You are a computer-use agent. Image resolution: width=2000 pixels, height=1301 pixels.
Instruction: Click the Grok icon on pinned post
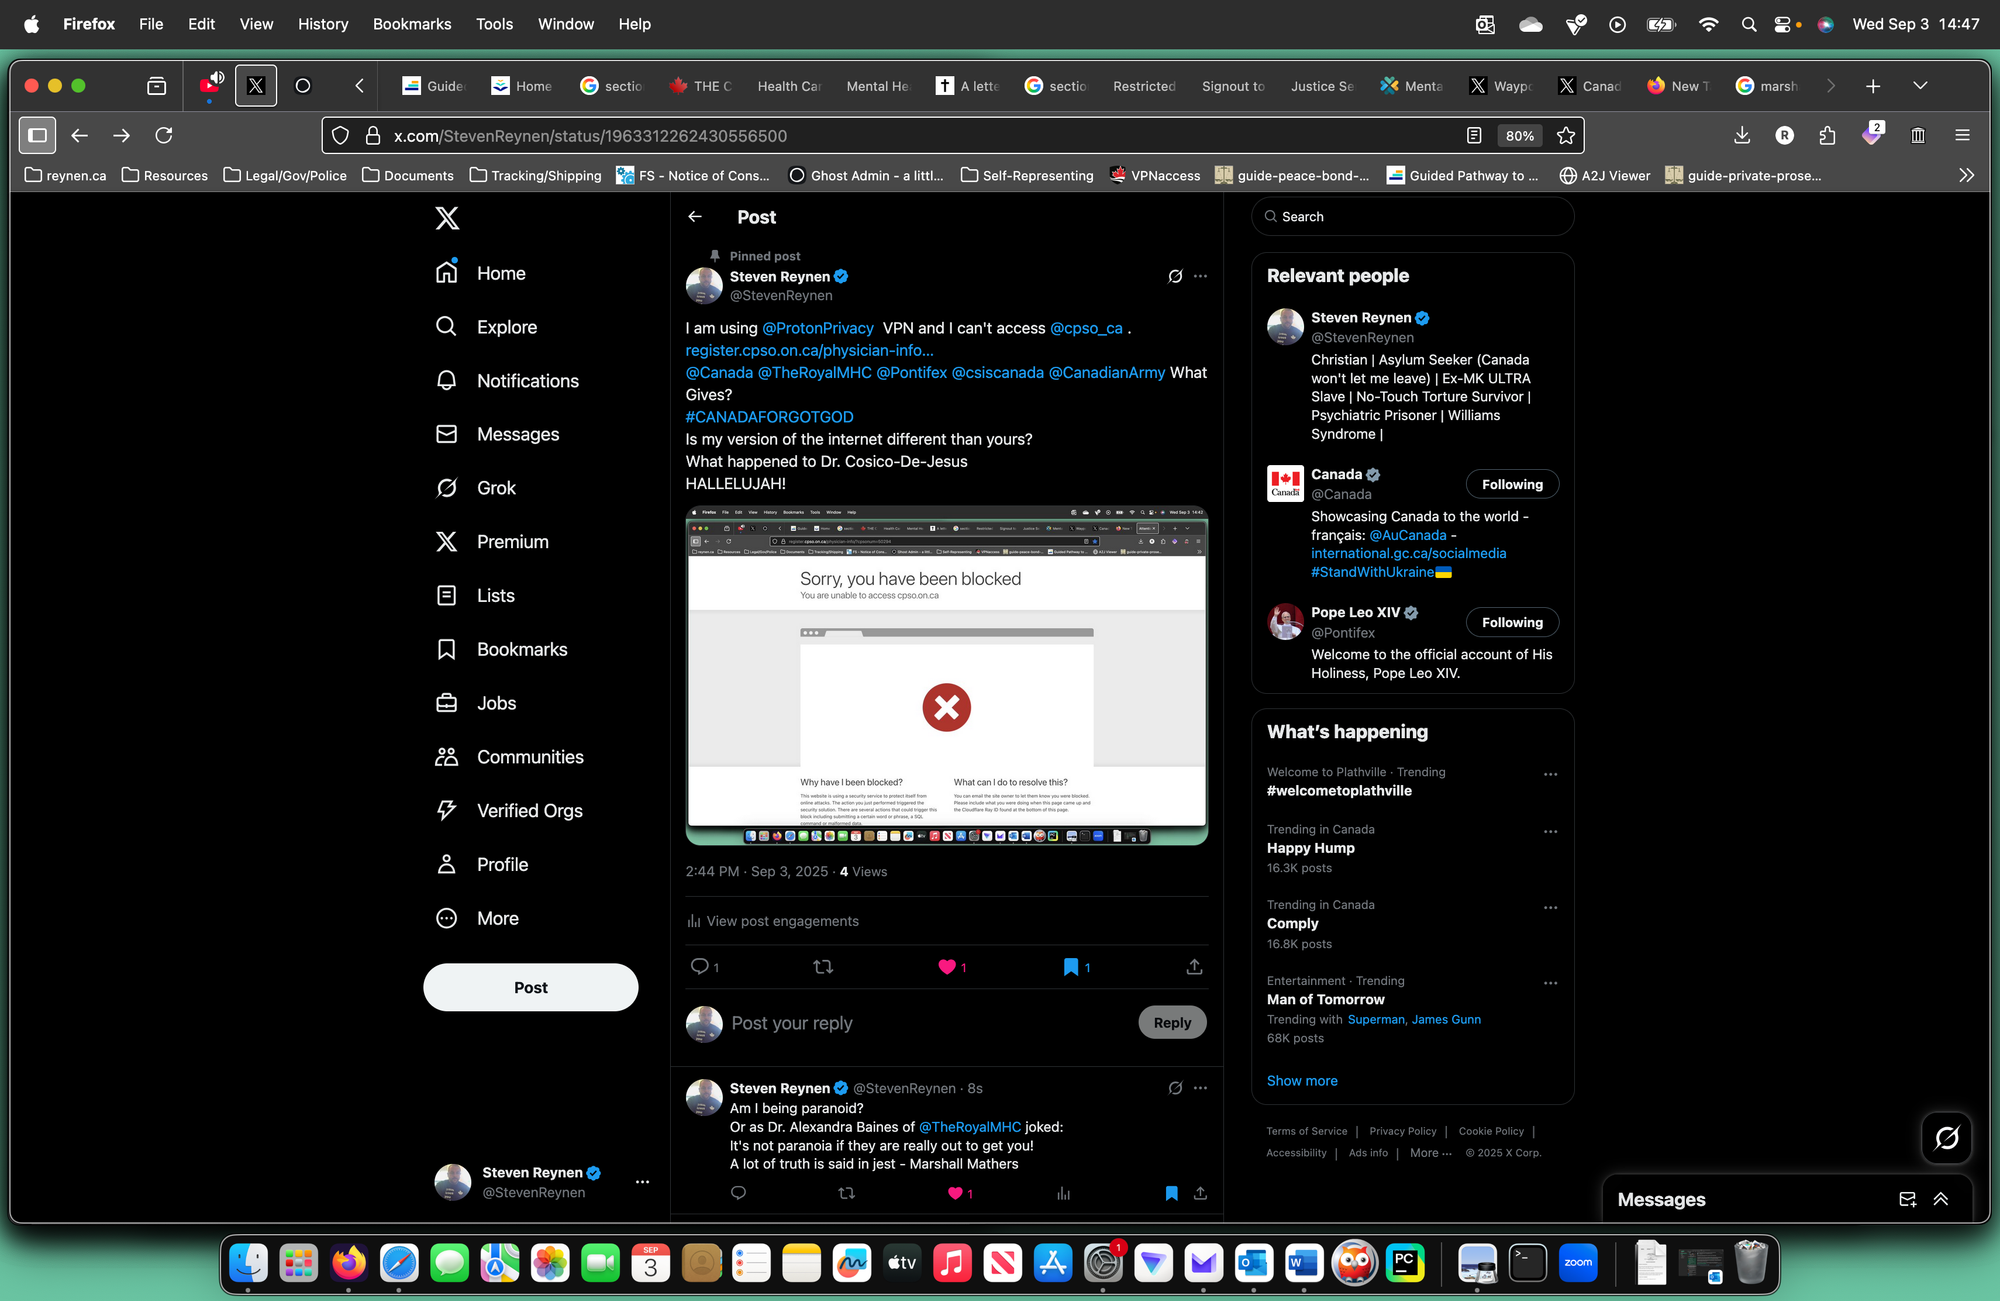(1175, 276)
